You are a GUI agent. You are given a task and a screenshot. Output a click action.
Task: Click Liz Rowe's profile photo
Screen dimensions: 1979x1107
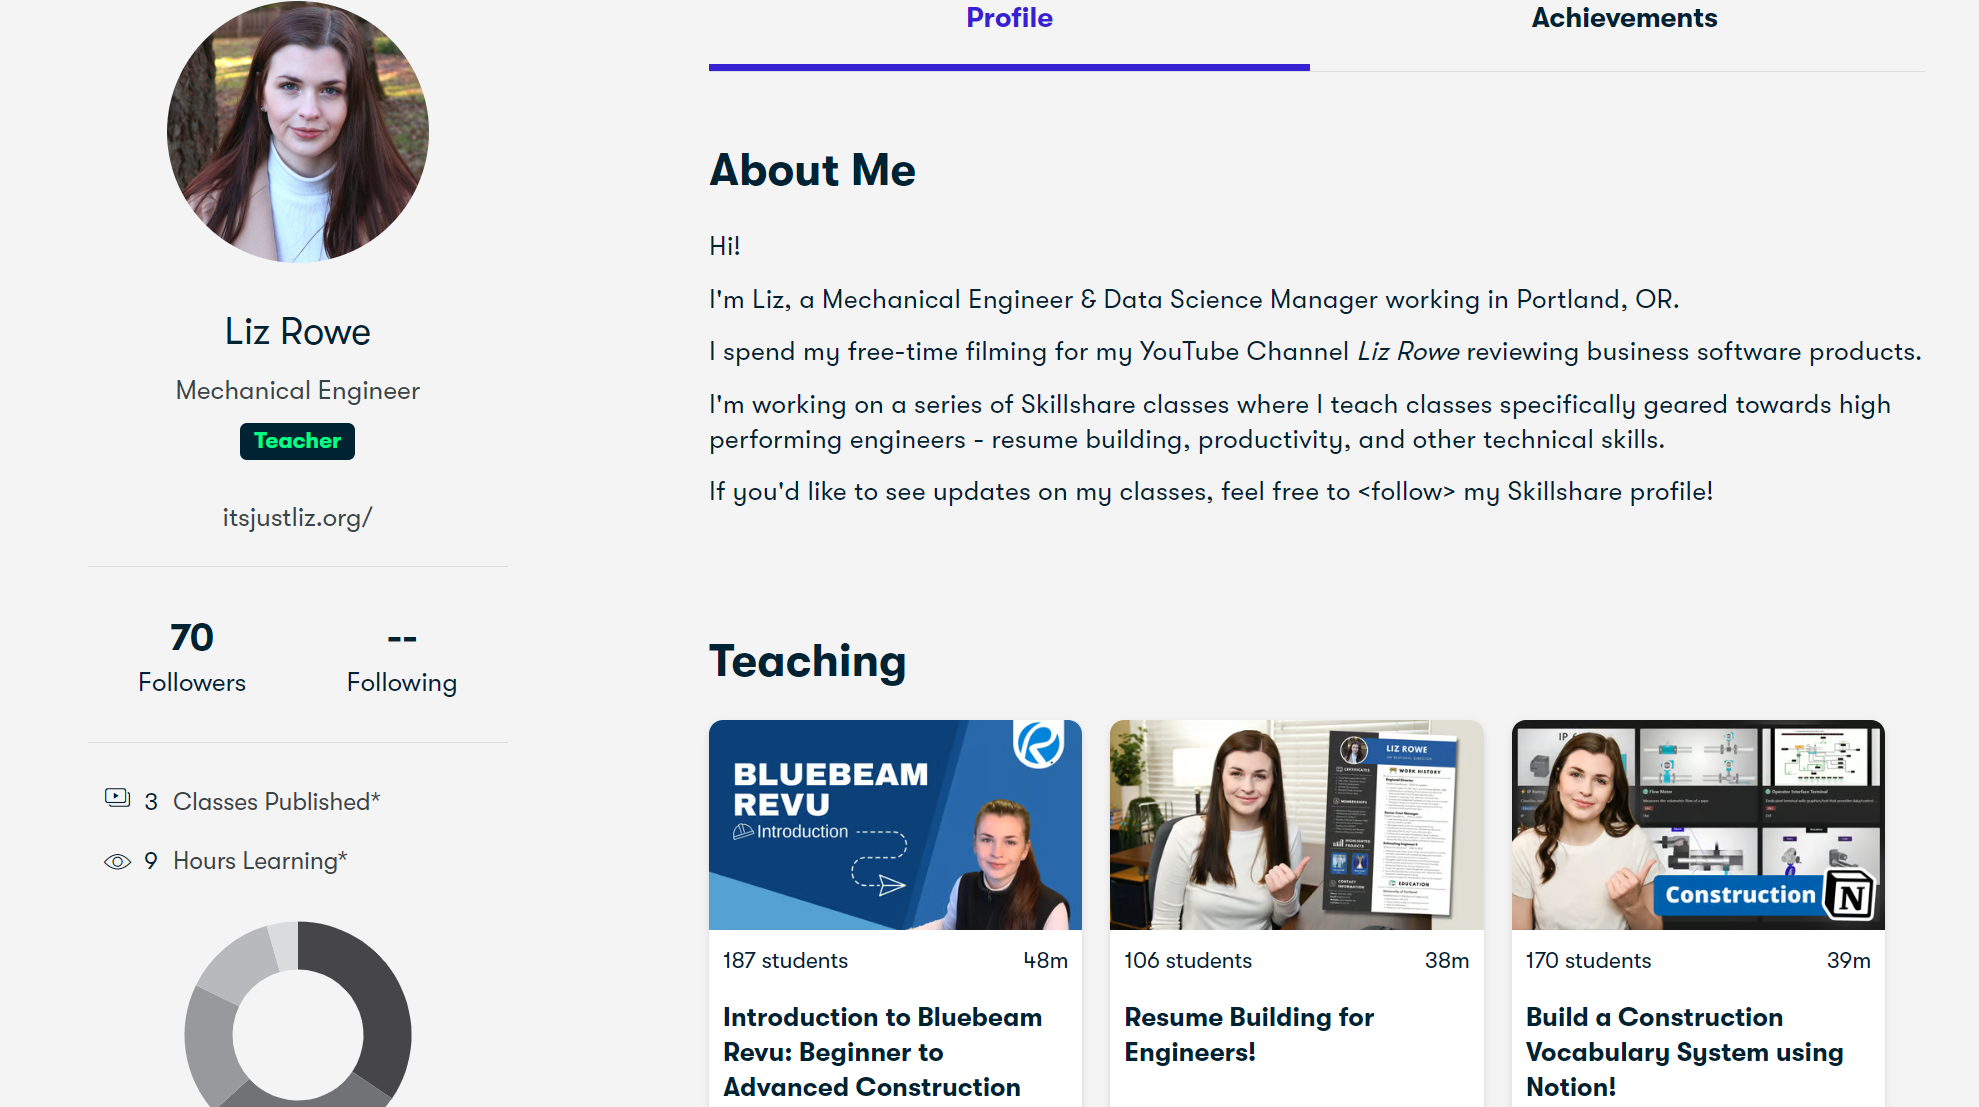coord(298,131)
